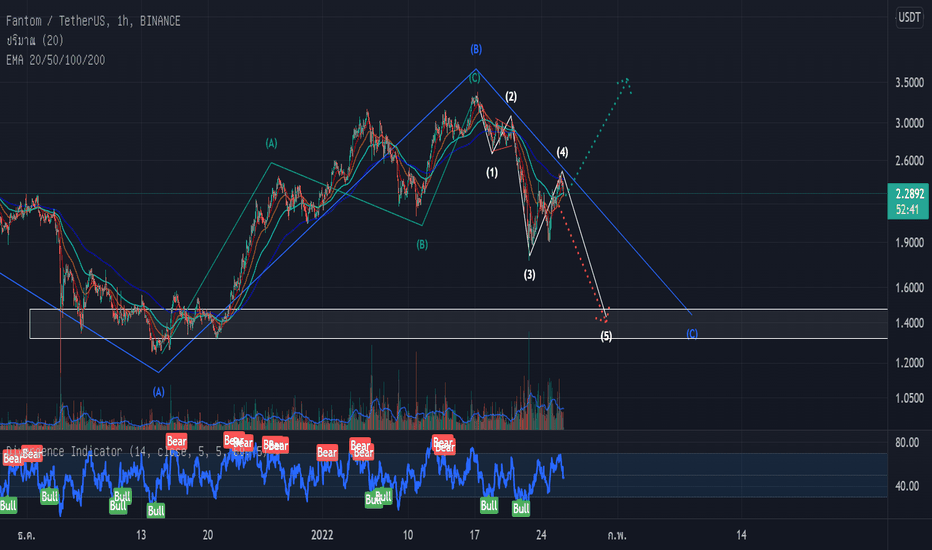Screen dimensions: 932x550
Task: Click the 1.4000 price axis label
Action: [x=909, y=323]
